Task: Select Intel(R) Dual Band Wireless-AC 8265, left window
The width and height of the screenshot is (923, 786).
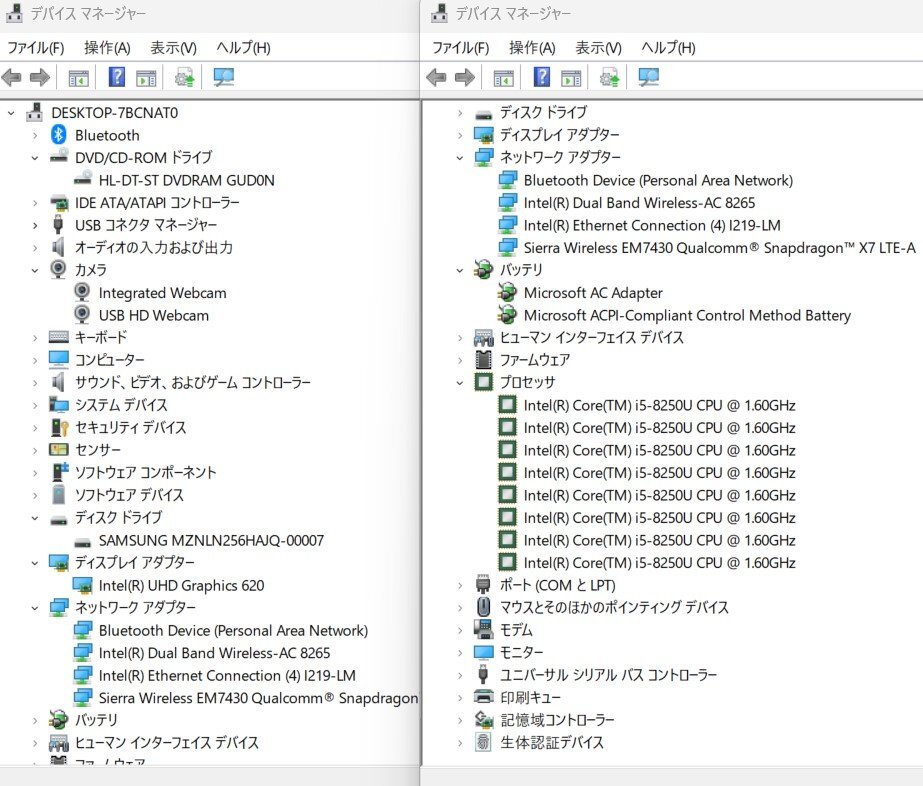Action: click(214, 653)
